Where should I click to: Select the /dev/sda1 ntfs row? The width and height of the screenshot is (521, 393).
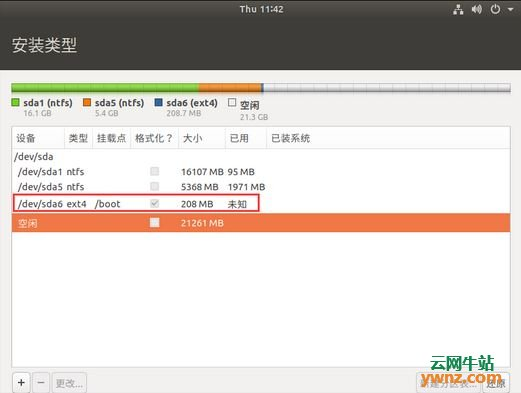261,172
